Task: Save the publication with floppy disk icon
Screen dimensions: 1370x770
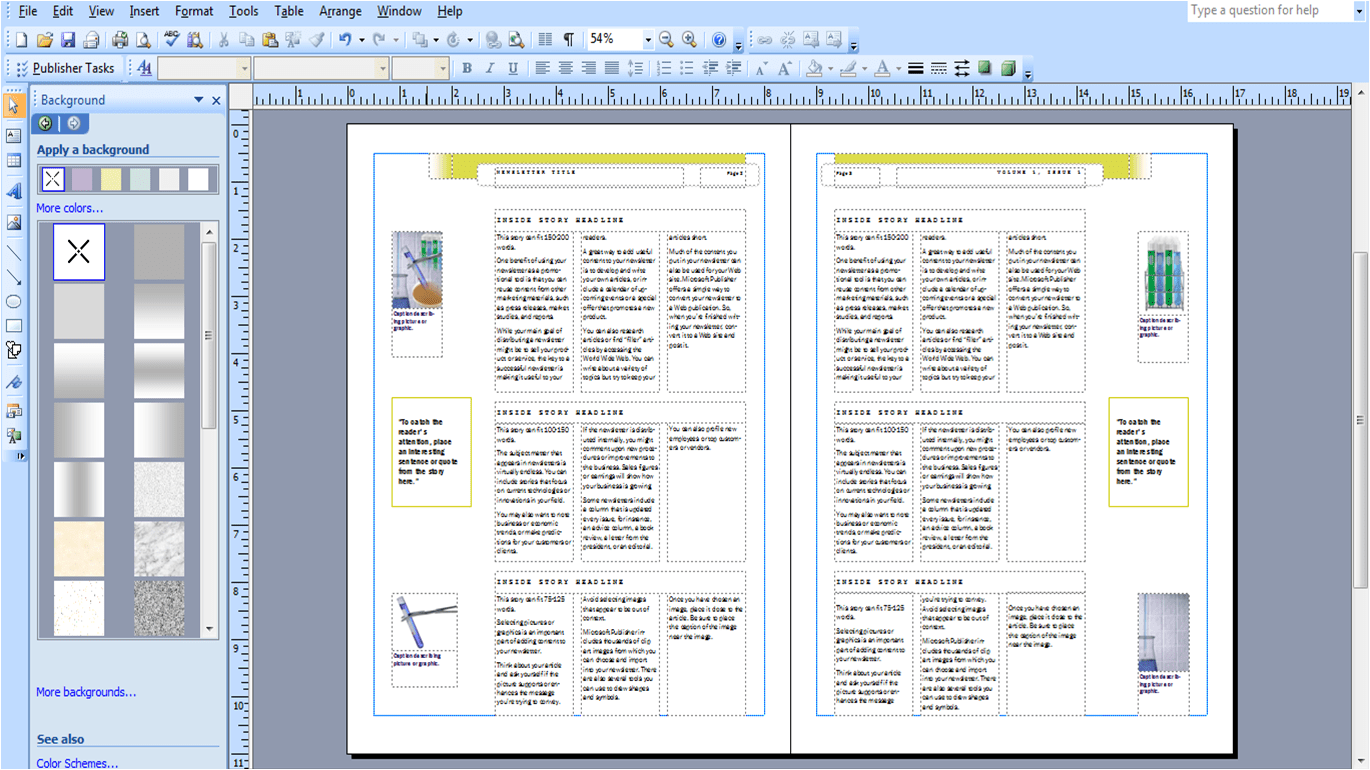Action: [x=68, y=40]
